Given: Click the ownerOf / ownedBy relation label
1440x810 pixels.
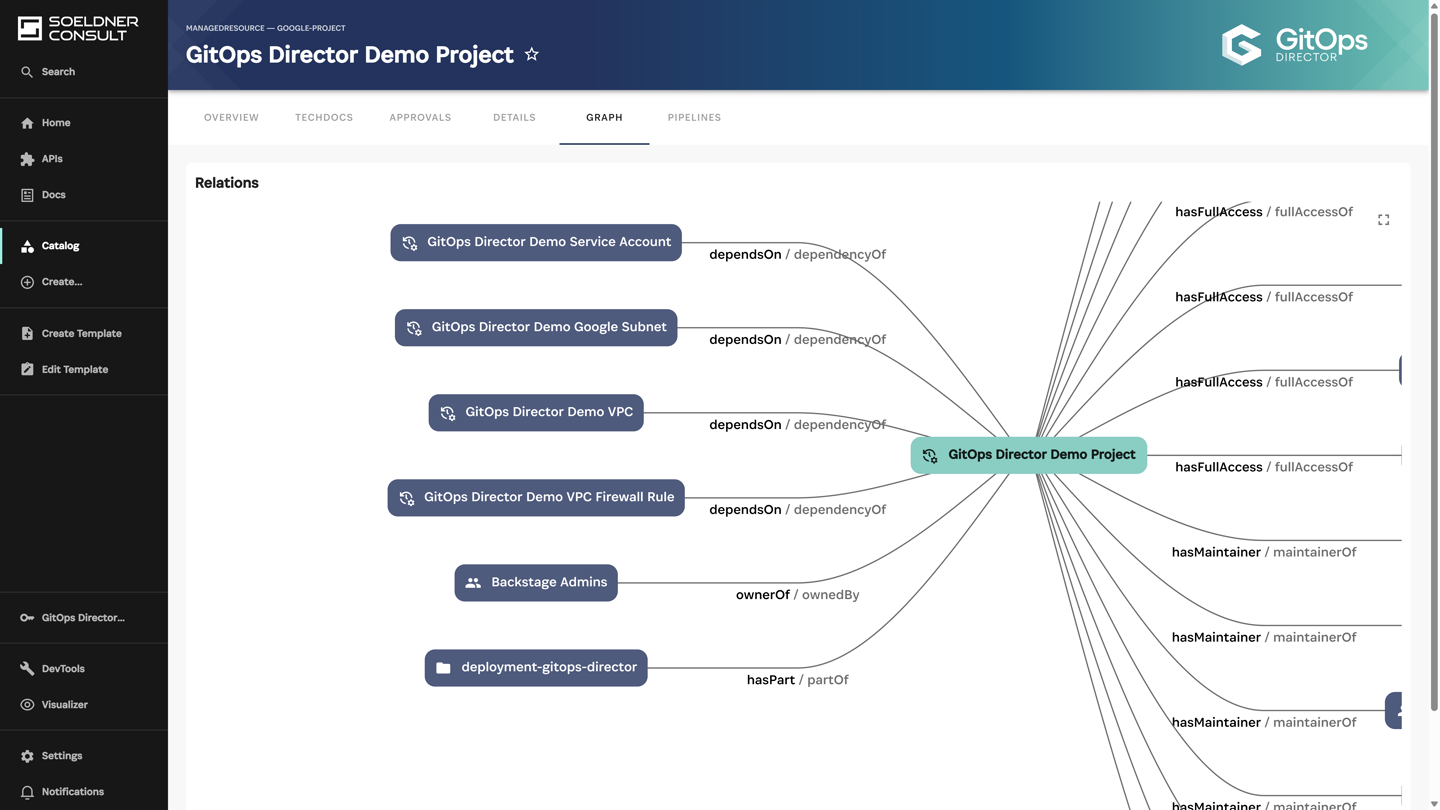Looking at the screenshot, I should [x=798, y=595].
